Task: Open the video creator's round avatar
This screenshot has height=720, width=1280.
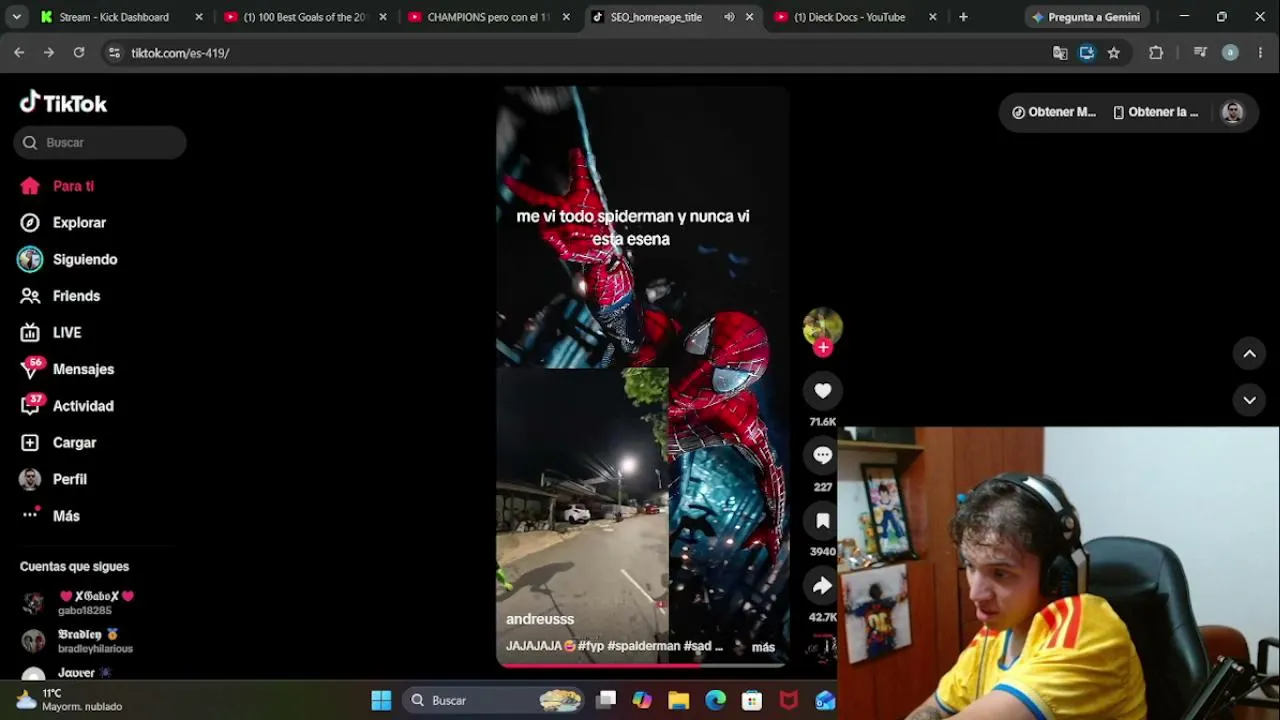Action: [x=822, y=327]
